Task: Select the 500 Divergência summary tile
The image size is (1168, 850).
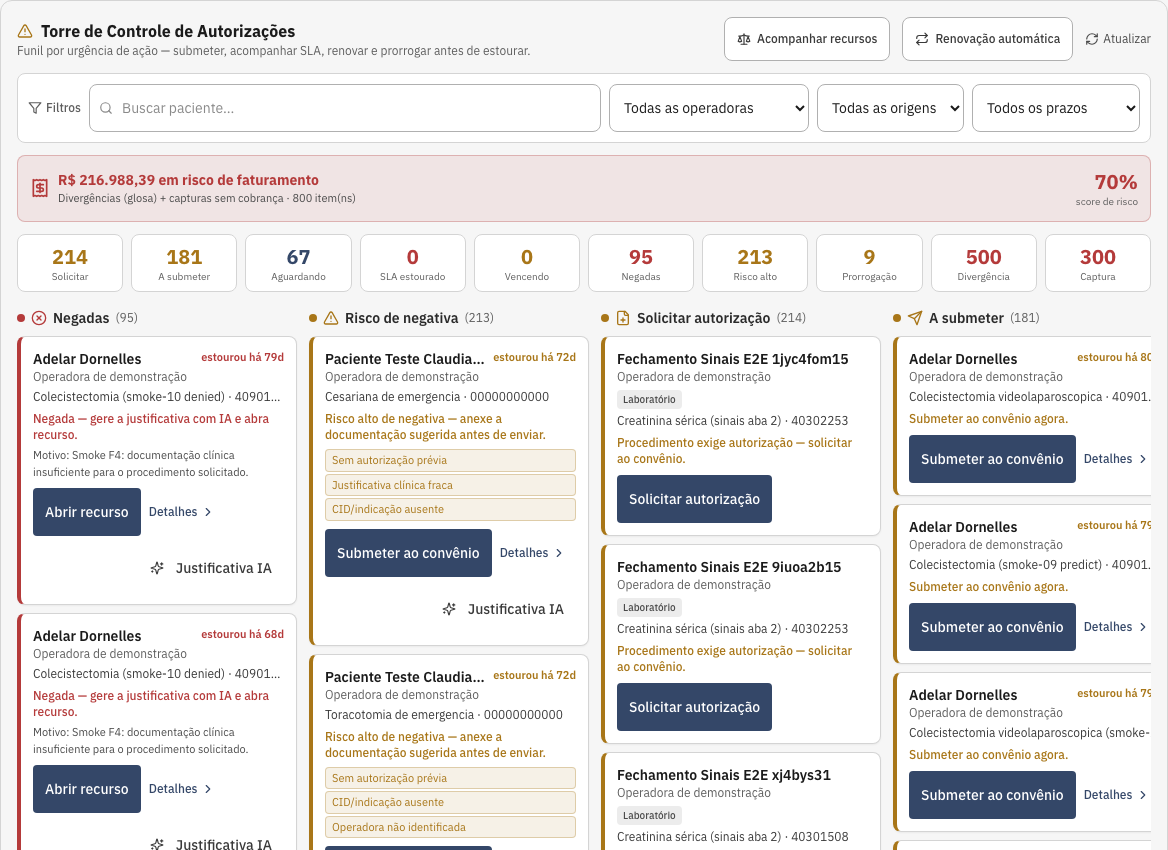Action: coord(983,263)
